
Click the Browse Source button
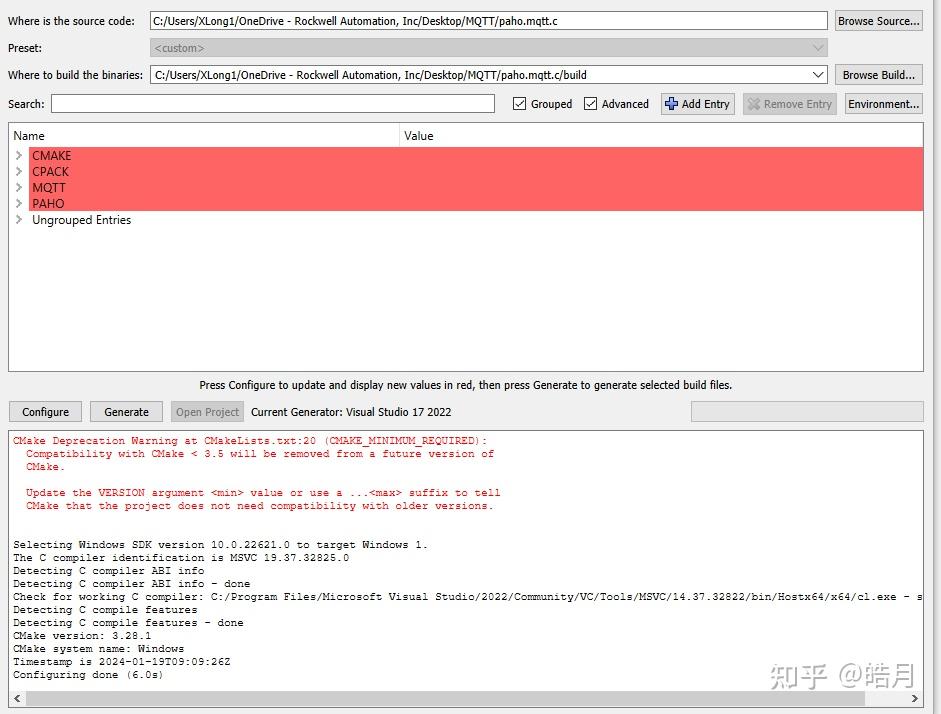879,21
